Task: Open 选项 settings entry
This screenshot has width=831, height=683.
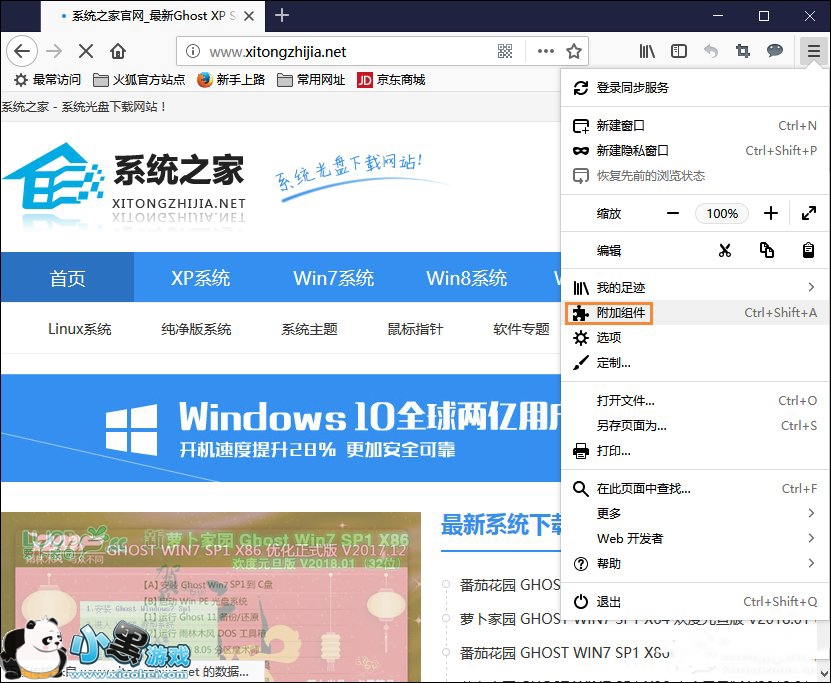Action: 695,338
